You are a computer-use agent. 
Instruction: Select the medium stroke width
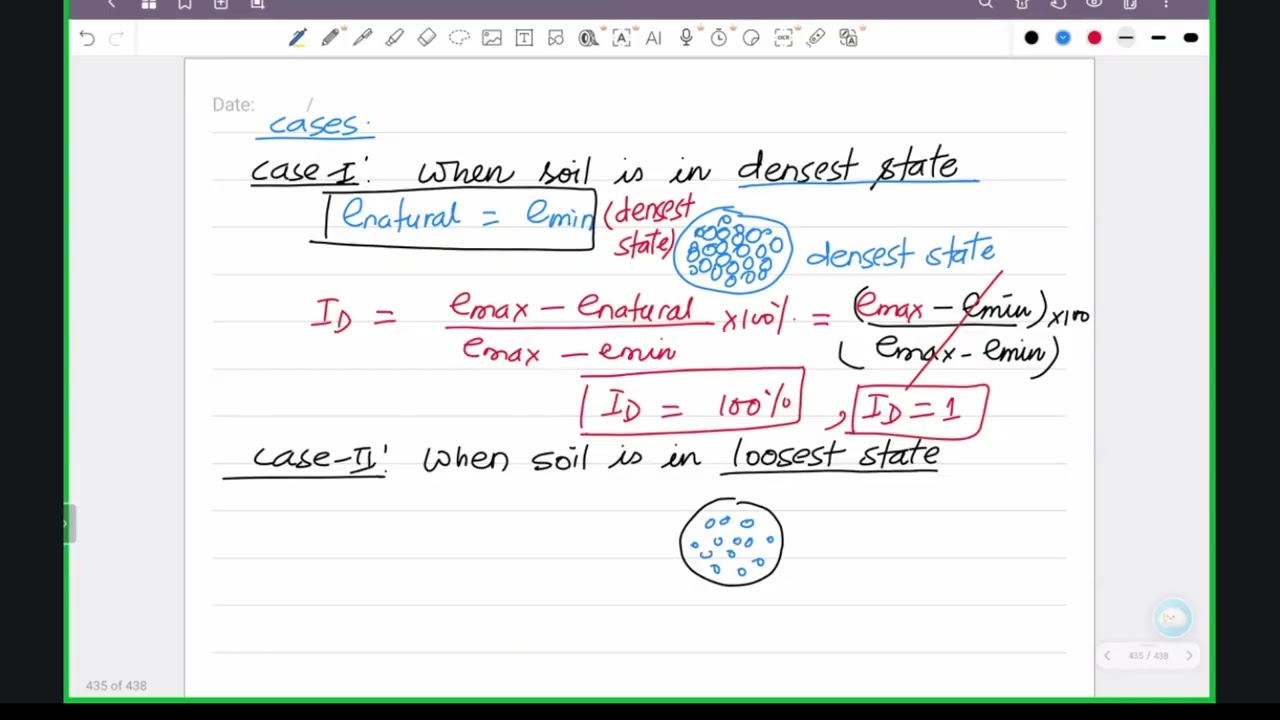(1158, 38)
